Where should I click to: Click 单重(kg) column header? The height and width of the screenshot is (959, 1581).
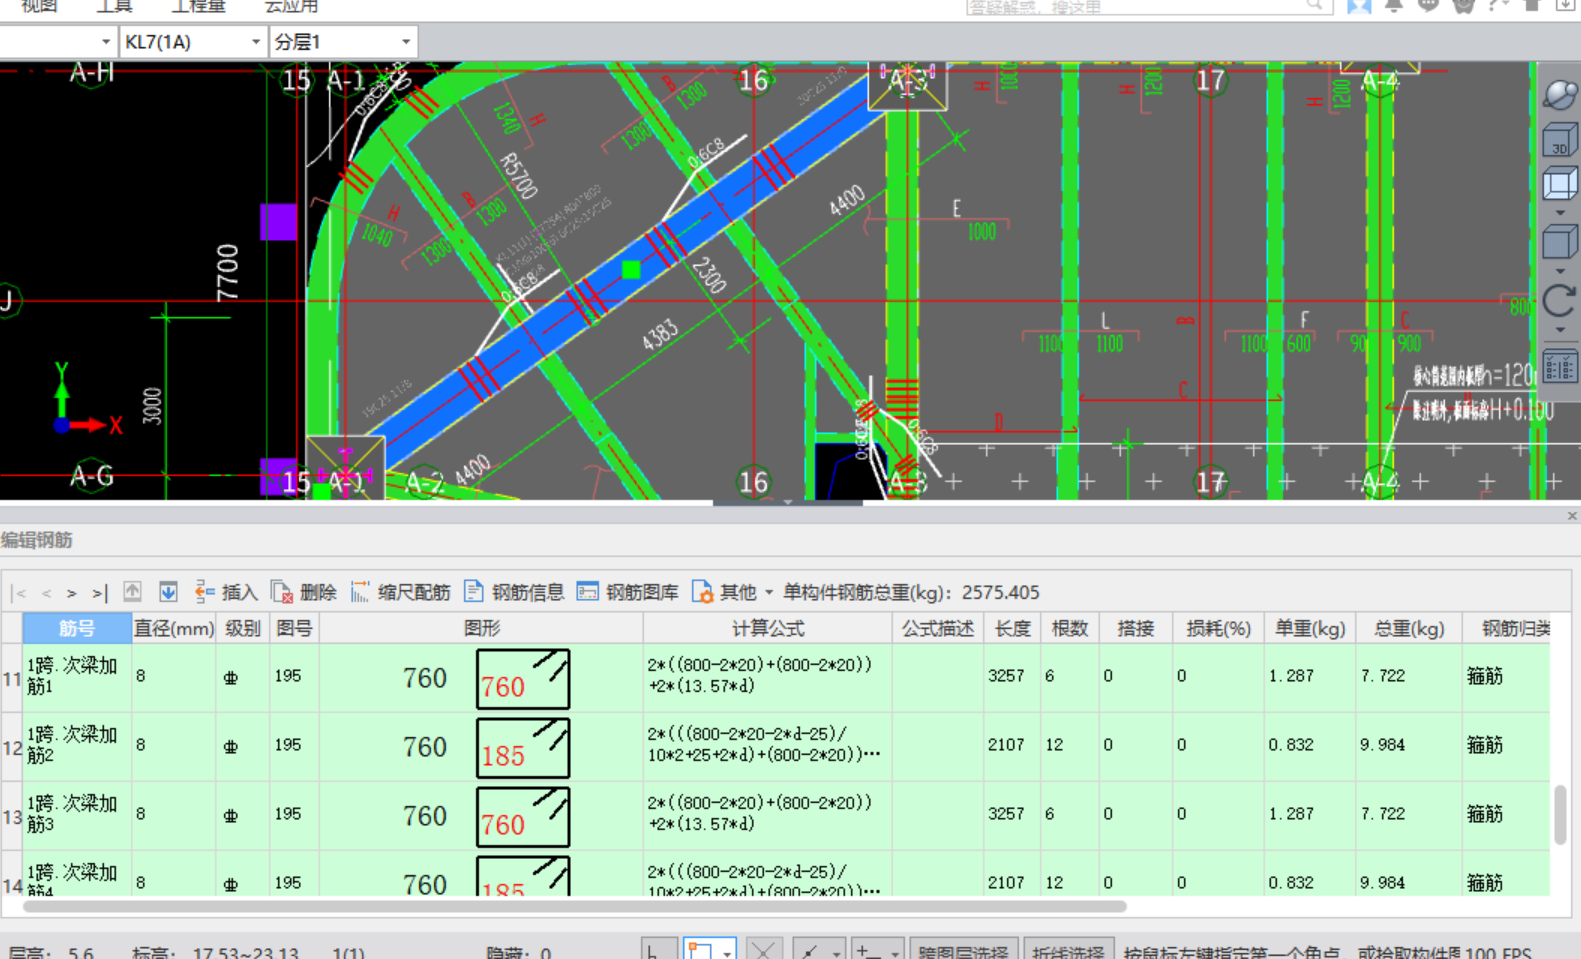tap(1310, 628)
